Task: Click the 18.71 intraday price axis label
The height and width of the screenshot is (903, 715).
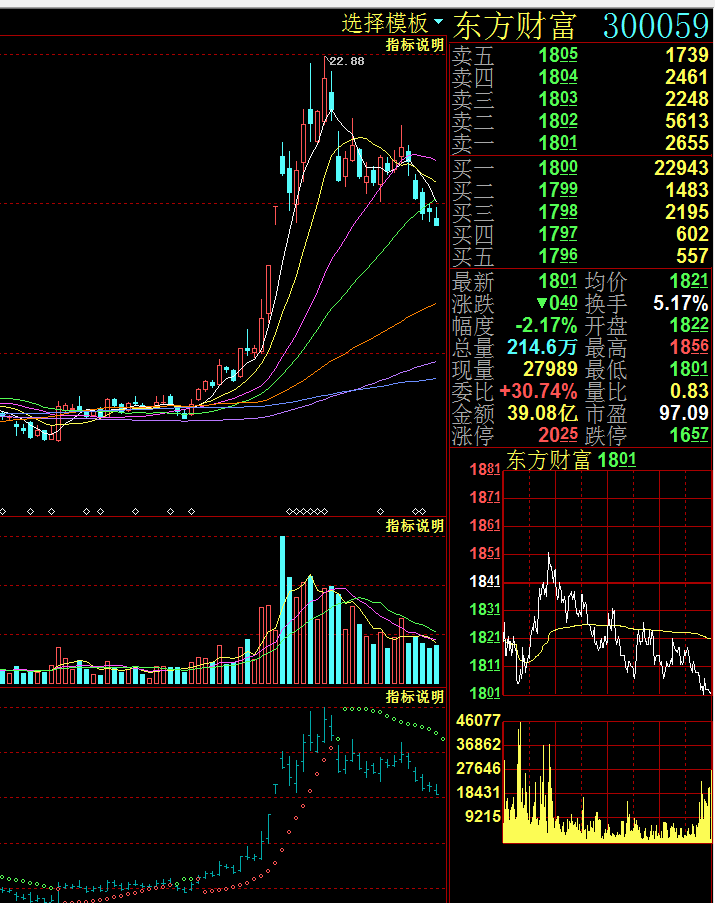Action: coord(485,498)
